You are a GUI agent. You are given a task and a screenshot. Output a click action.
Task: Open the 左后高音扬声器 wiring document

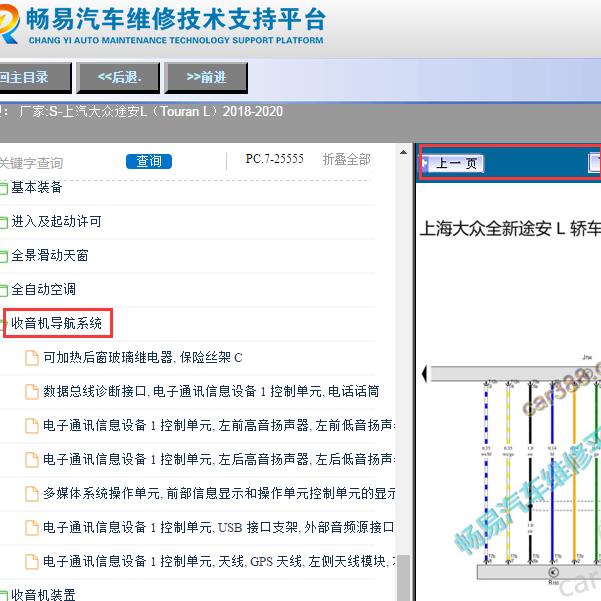[x=219, y=459]
